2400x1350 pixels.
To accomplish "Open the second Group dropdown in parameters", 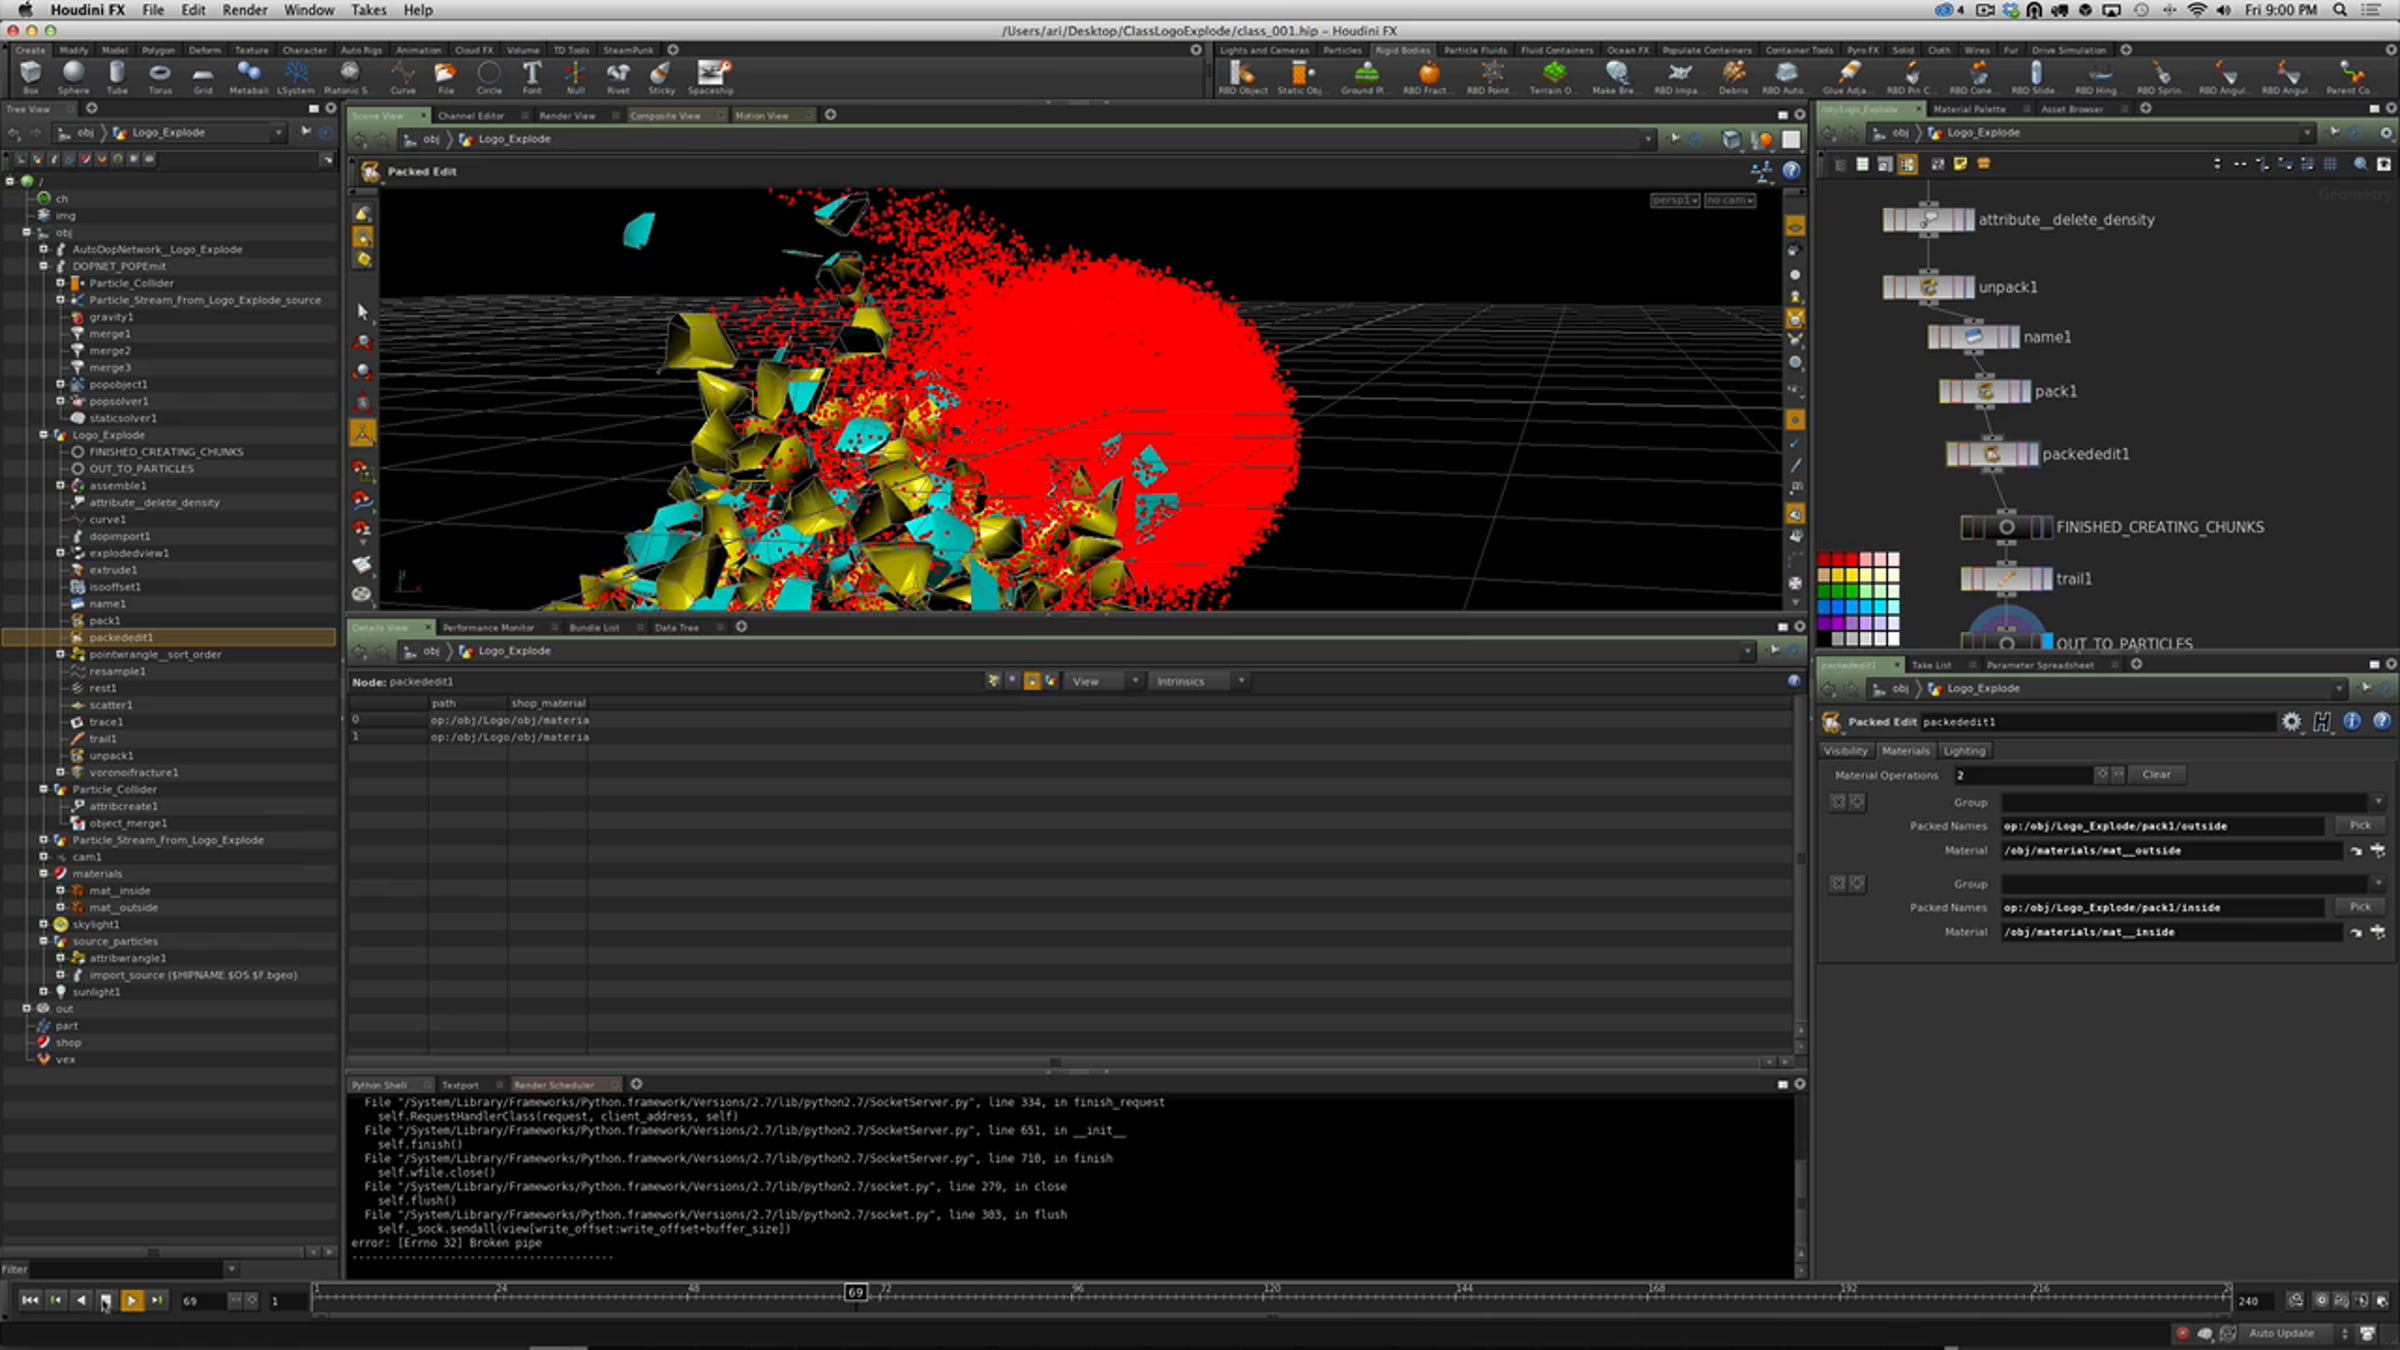I will 2378,884.
